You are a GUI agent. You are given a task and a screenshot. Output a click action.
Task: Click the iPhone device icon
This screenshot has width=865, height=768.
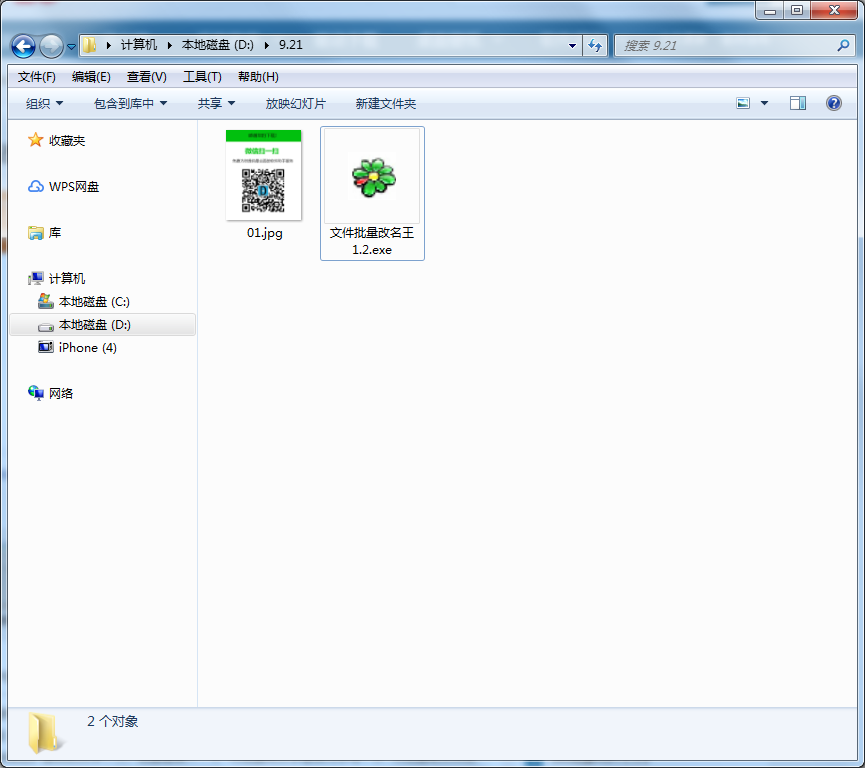(46, 347)
